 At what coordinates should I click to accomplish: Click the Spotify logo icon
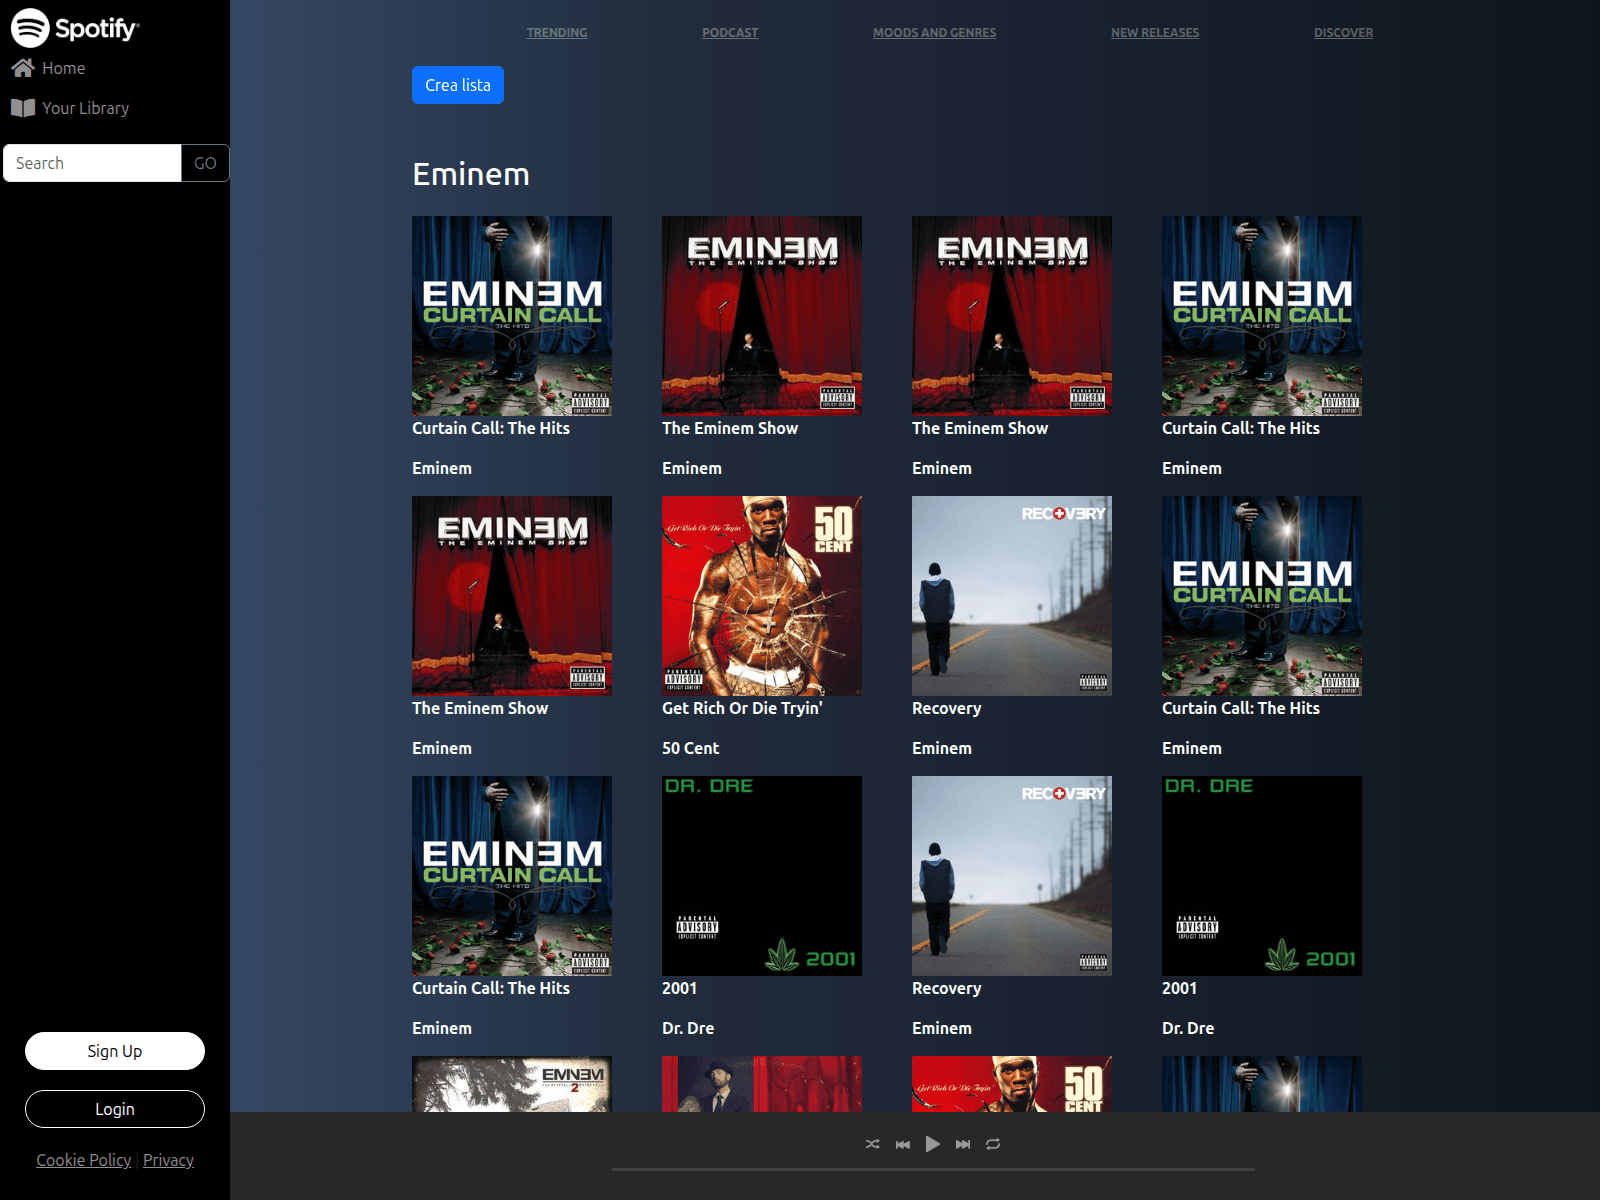point(28,29)
